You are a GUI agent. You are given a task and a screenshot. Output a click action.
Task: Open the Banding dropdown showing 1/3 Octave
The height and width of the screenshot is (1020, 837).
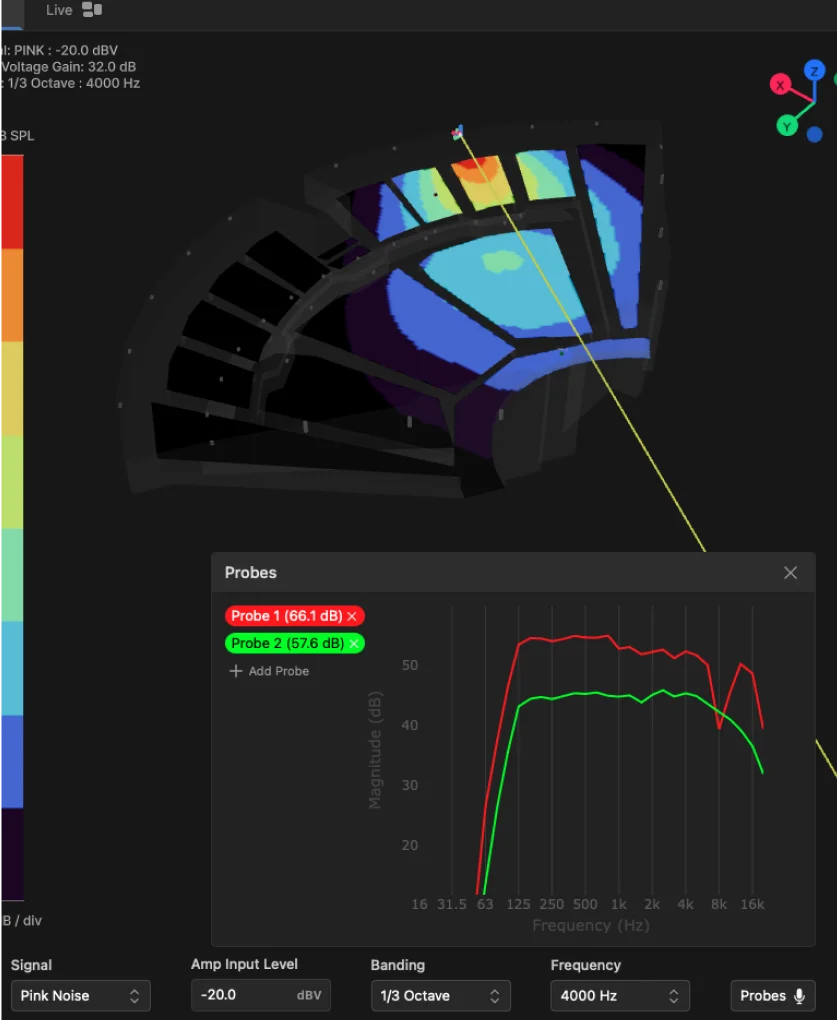tap(440, 995)
